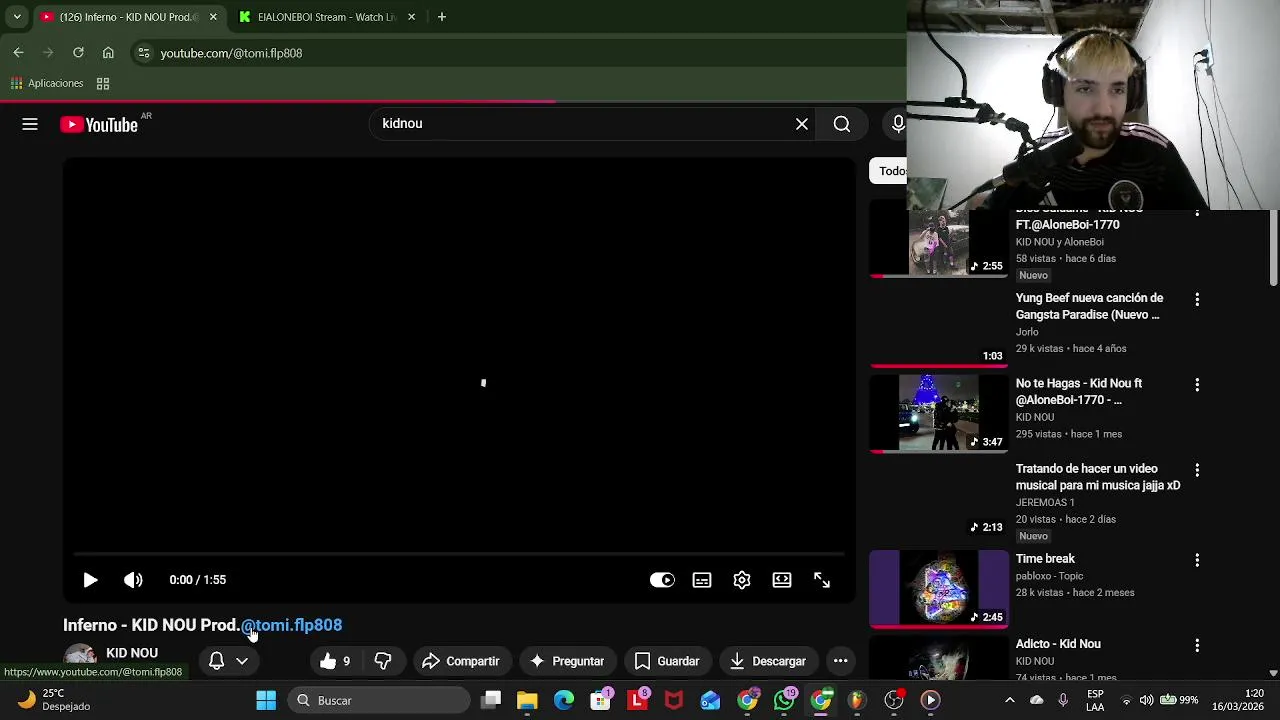View site information icon in address bar
The height and width of the screenshot is (720, 1280).
pyautogui.click(x=144, y=53)
